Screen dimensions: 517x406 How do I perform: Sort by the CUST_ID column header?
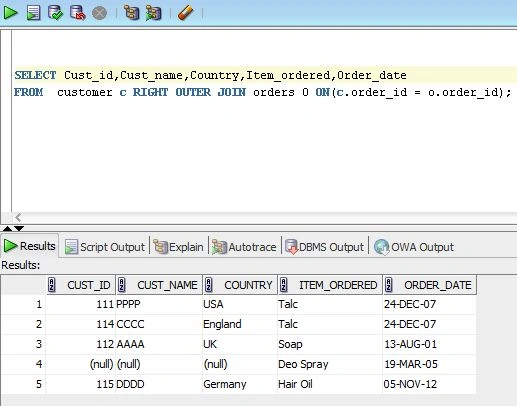coord(81,285)
